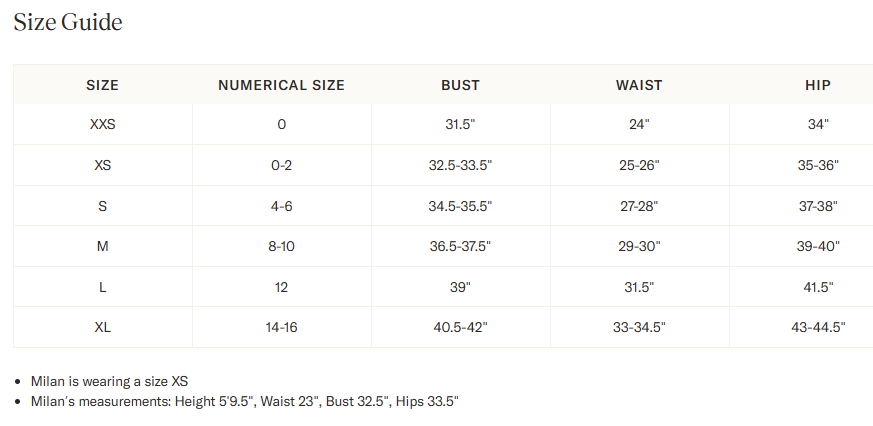Click the 31.5" bust cell for XXS
Screen dimensions: 873x426
point(460,125)
